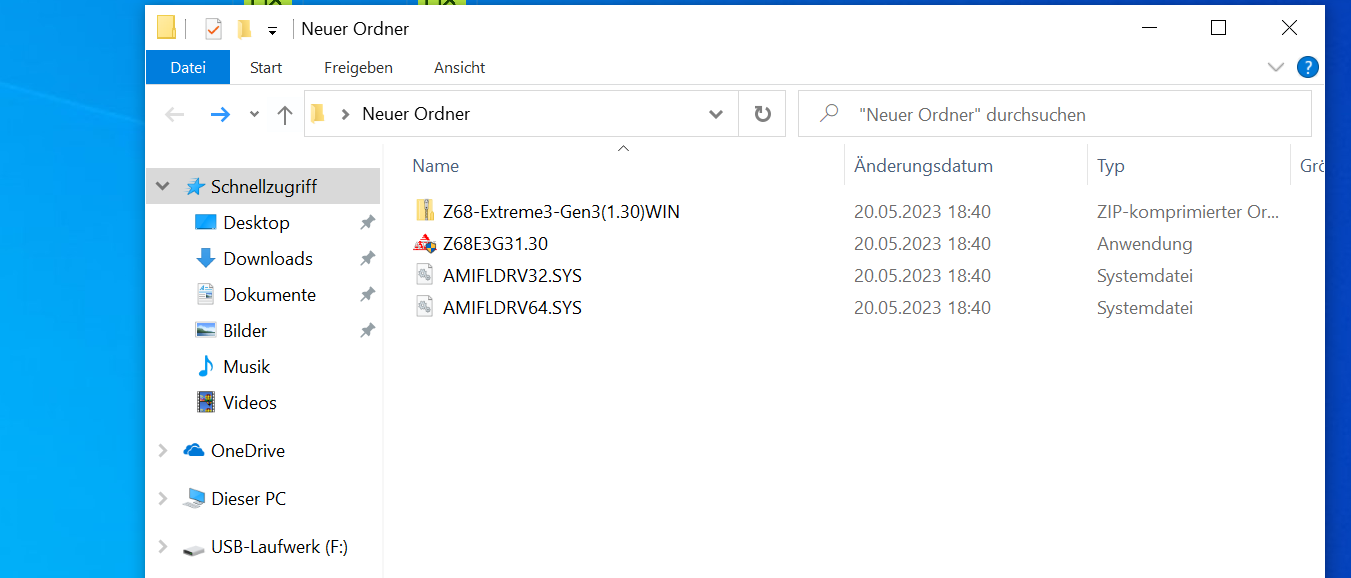Open the Datei tab
The width and height of the screenshot is (1351, 578).
188,68
